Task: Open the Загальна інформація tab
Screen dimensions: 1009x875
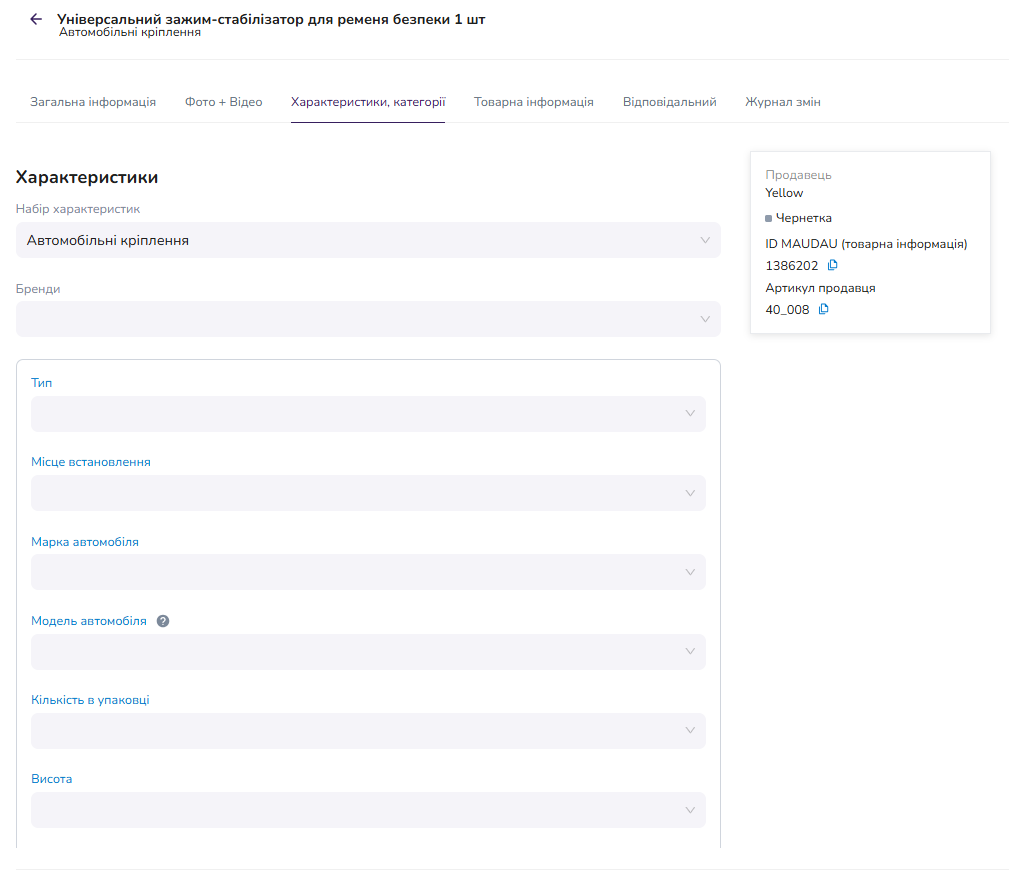Action: (93, 102)
